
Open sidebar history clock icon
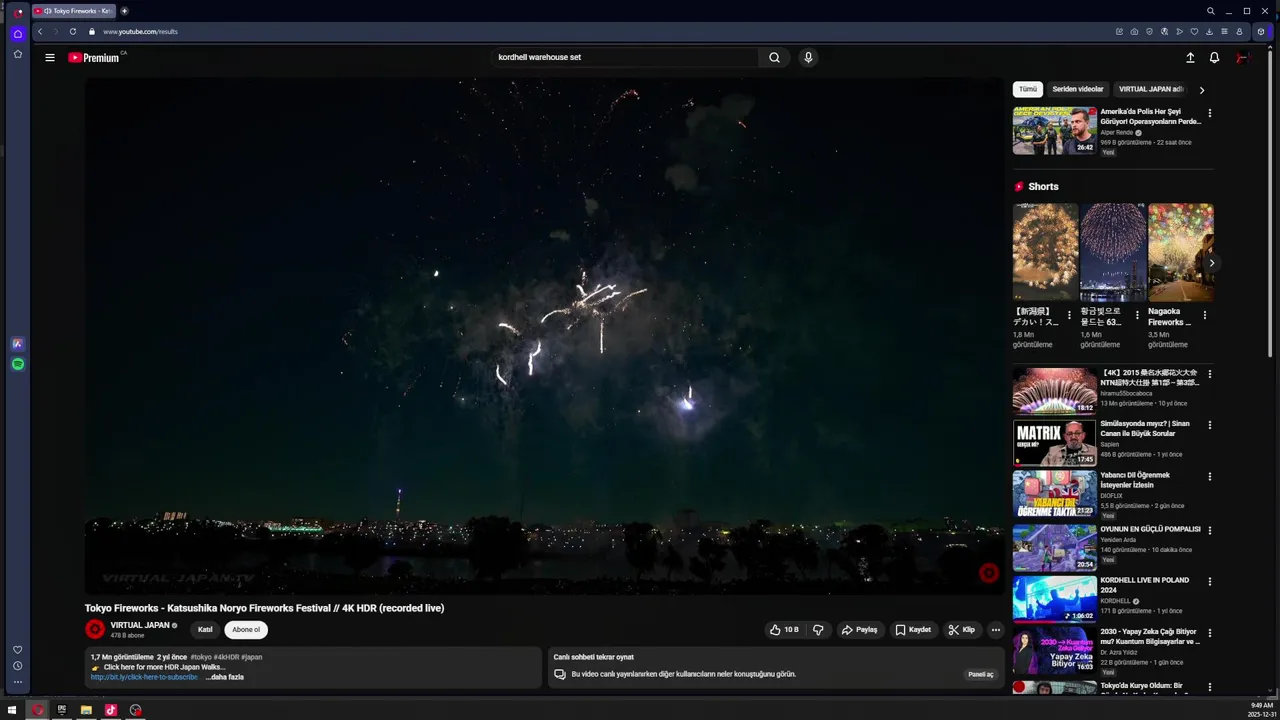[x=17, y=666]
